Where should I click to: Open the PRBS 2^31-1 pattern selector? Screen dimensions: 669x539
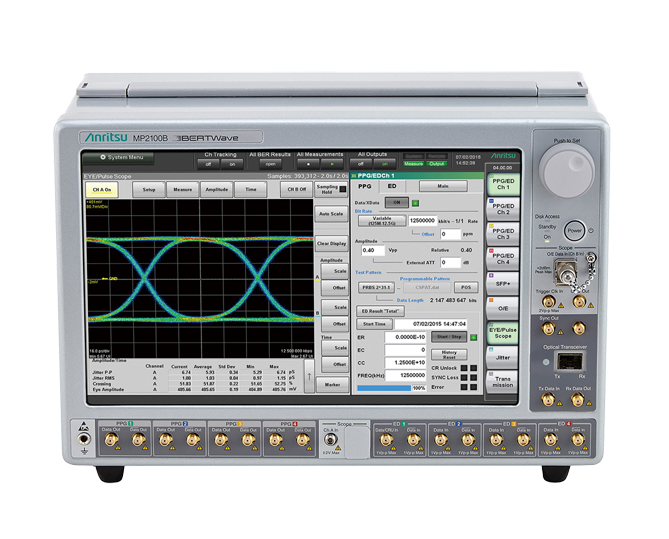coord(374,286)
